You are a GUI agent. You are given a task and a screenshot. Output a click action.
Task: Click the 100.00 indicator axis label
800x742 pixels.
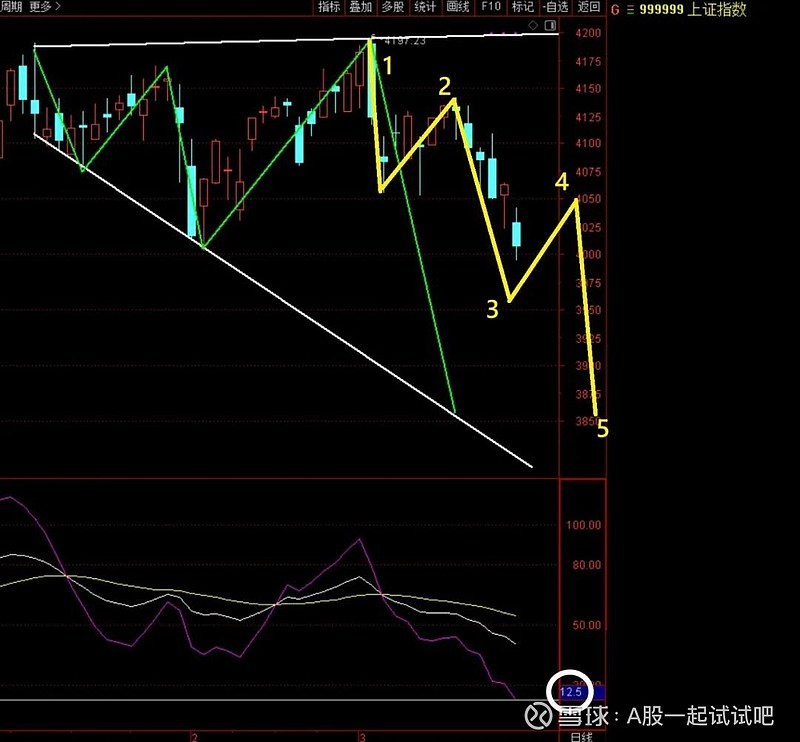(x=584, y=525)
